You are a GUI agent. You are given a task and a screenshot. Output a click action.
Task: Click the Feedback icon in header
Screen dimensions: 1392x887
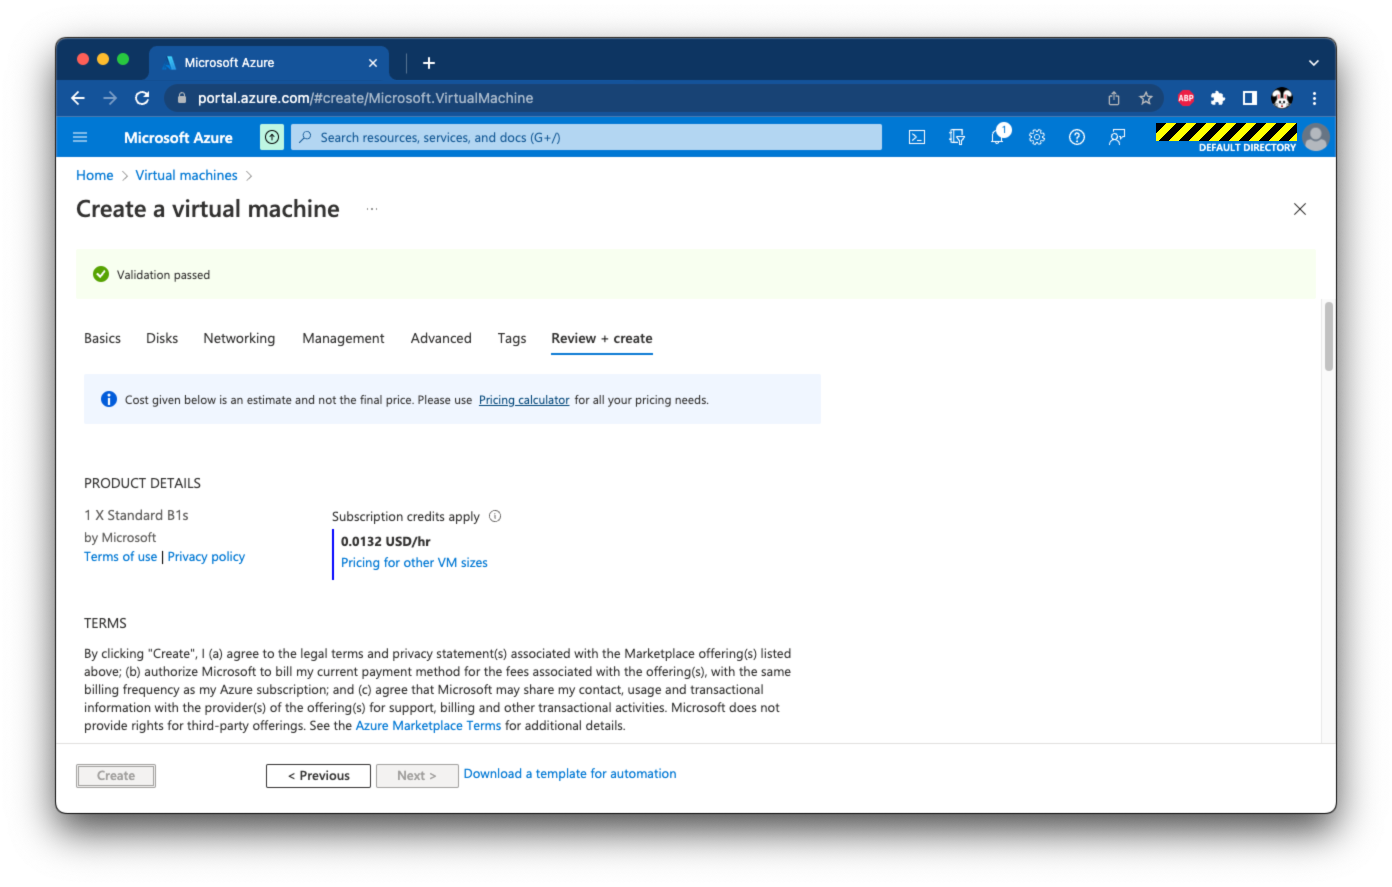click(x=1117, y=138)
